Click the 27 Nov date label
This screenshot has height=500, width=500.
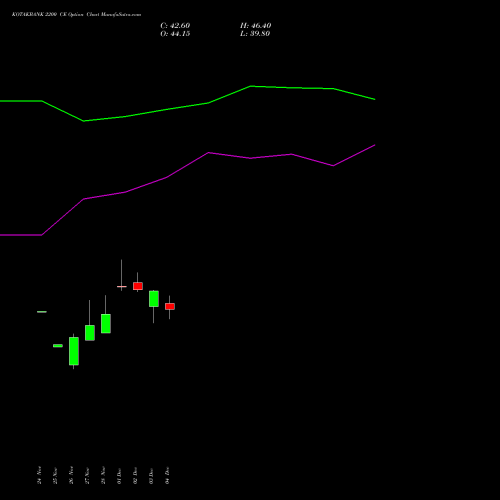pyautogui.click(x=87, y=475)
